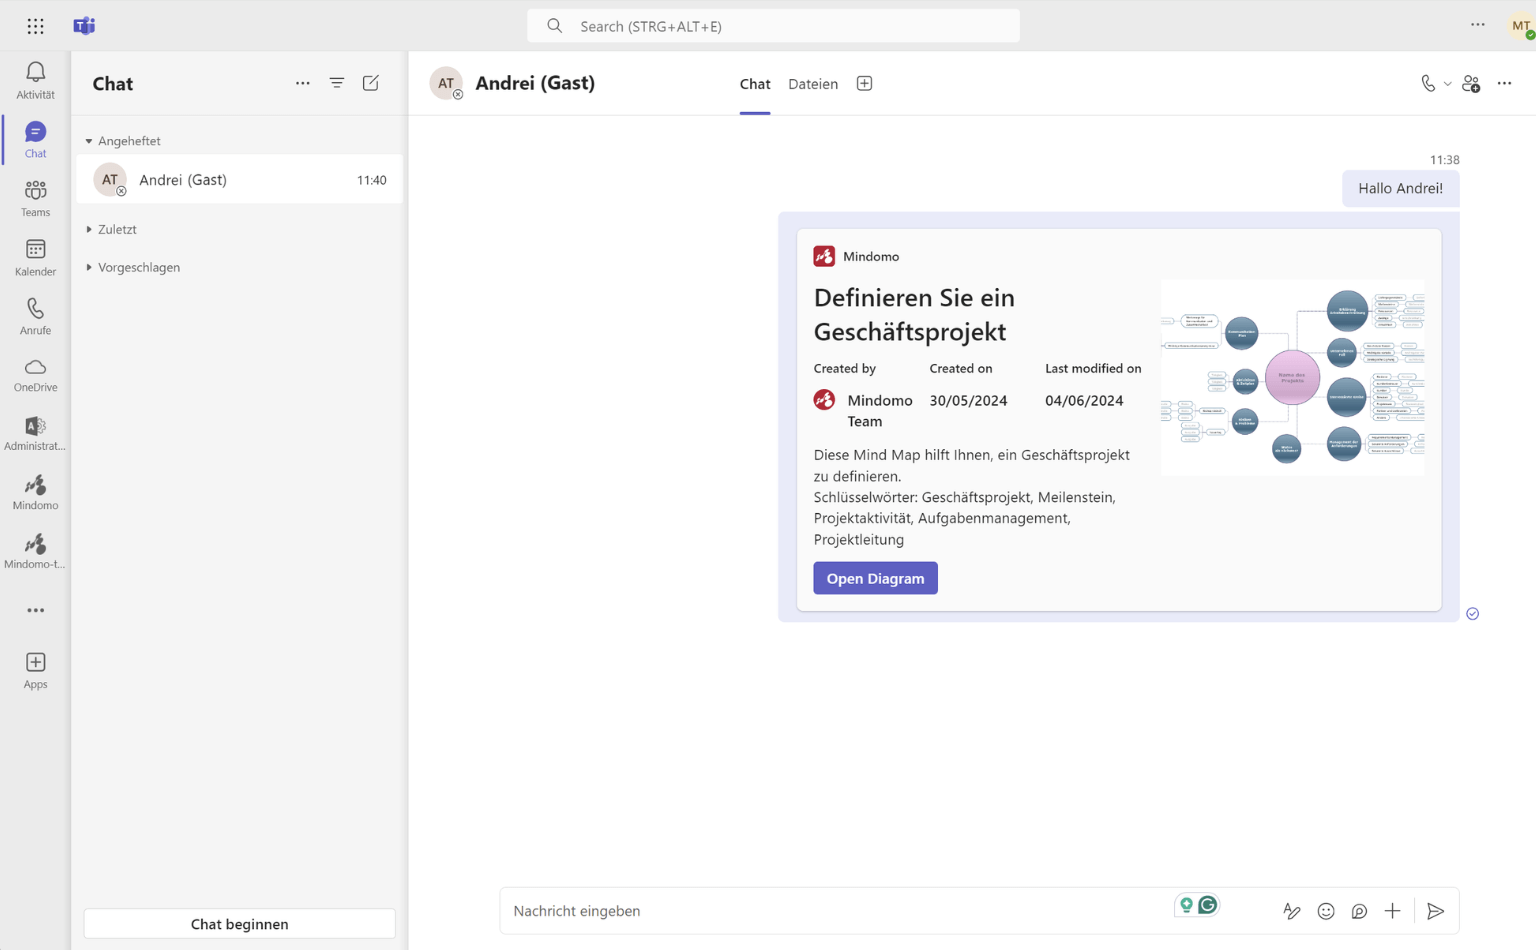Screen dimensions: 1536x950
Task: Open more message actions plus icon
Action: pos(1393,911)
